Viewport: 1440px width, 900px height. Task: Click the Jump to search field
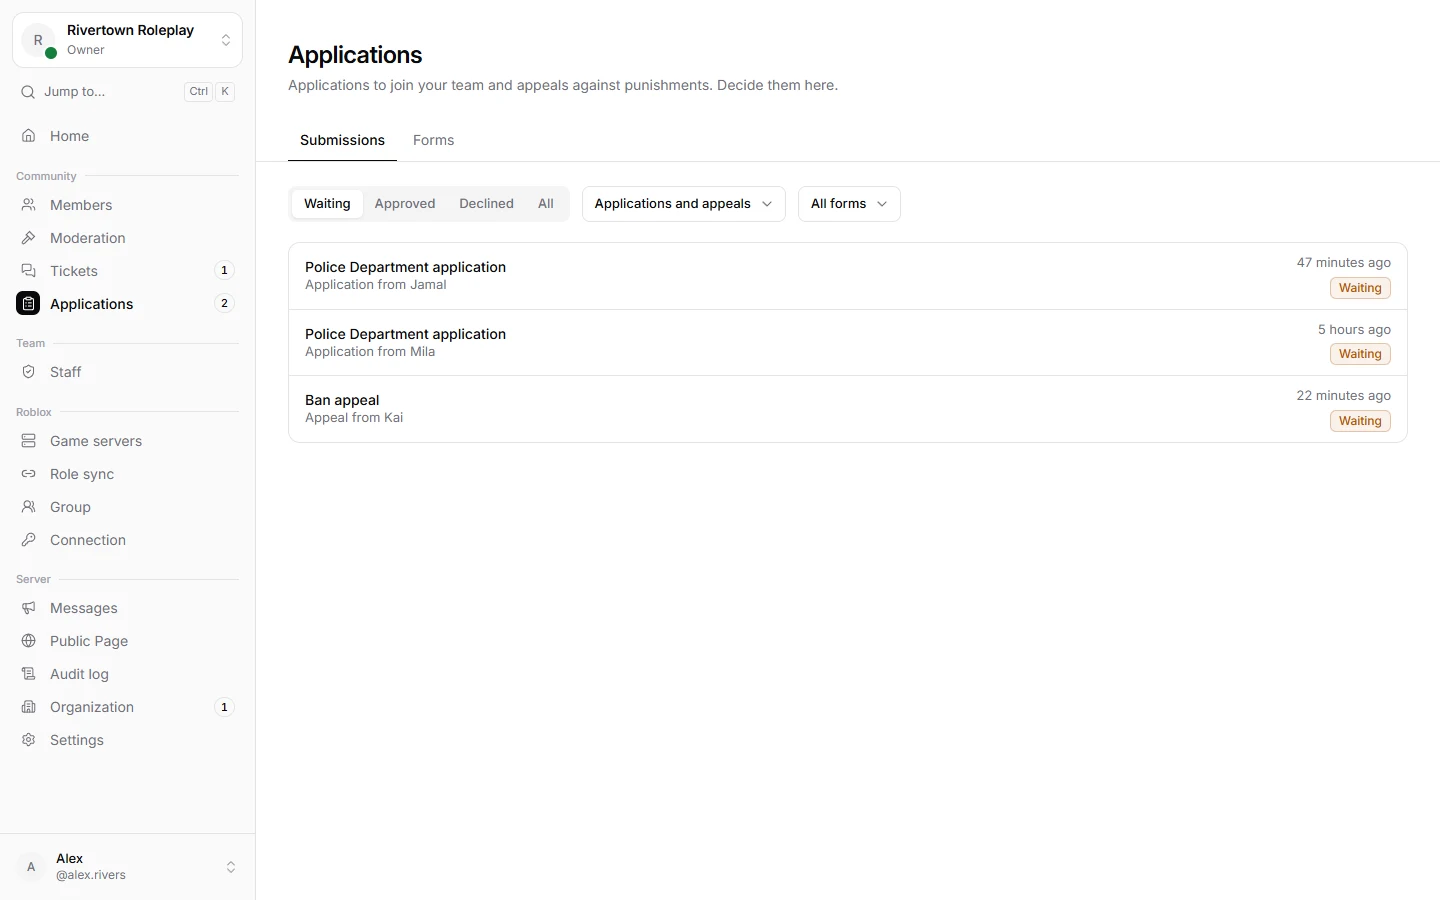tap(127, 92)
